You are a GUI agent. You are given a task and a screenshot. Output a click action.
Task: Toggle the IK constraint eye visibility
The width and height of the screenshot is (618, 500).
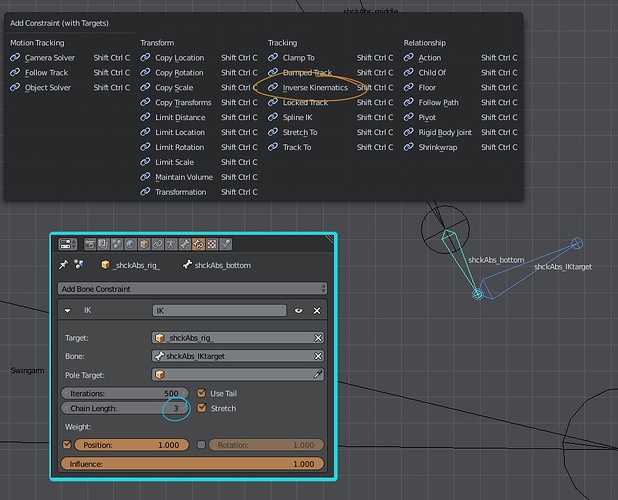(x=299, y=310)
